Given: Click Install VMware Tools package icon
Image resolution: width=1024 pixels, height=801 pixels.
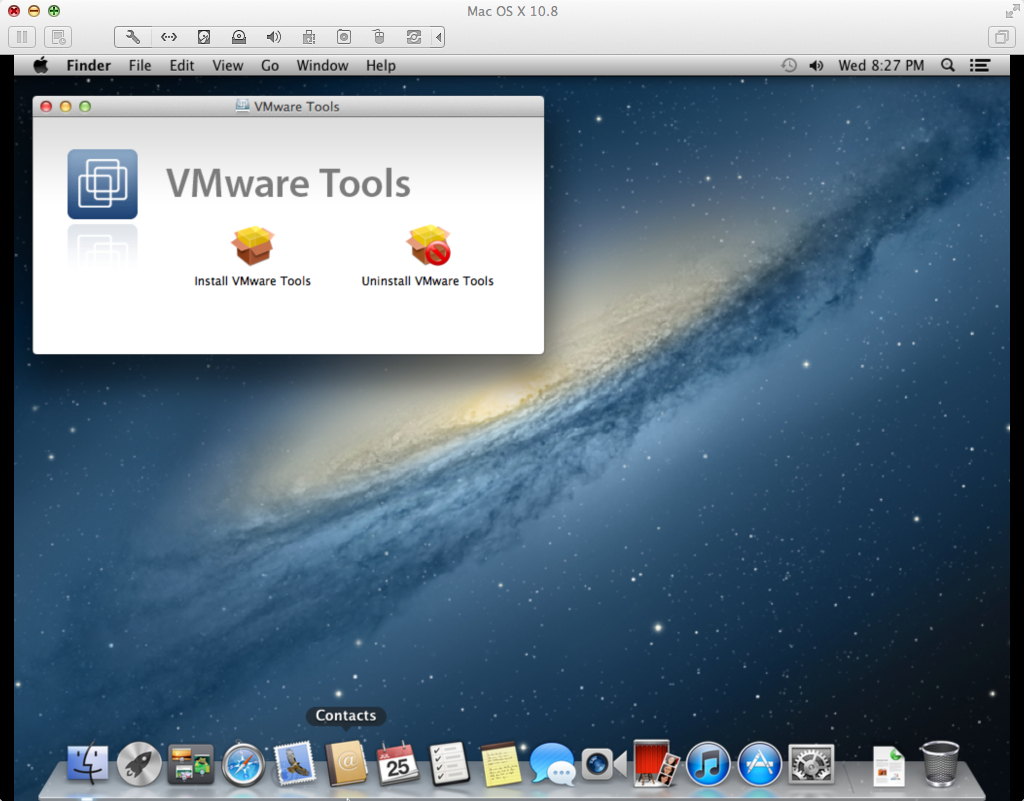Looking at the screenshot, I should [252, 245].
